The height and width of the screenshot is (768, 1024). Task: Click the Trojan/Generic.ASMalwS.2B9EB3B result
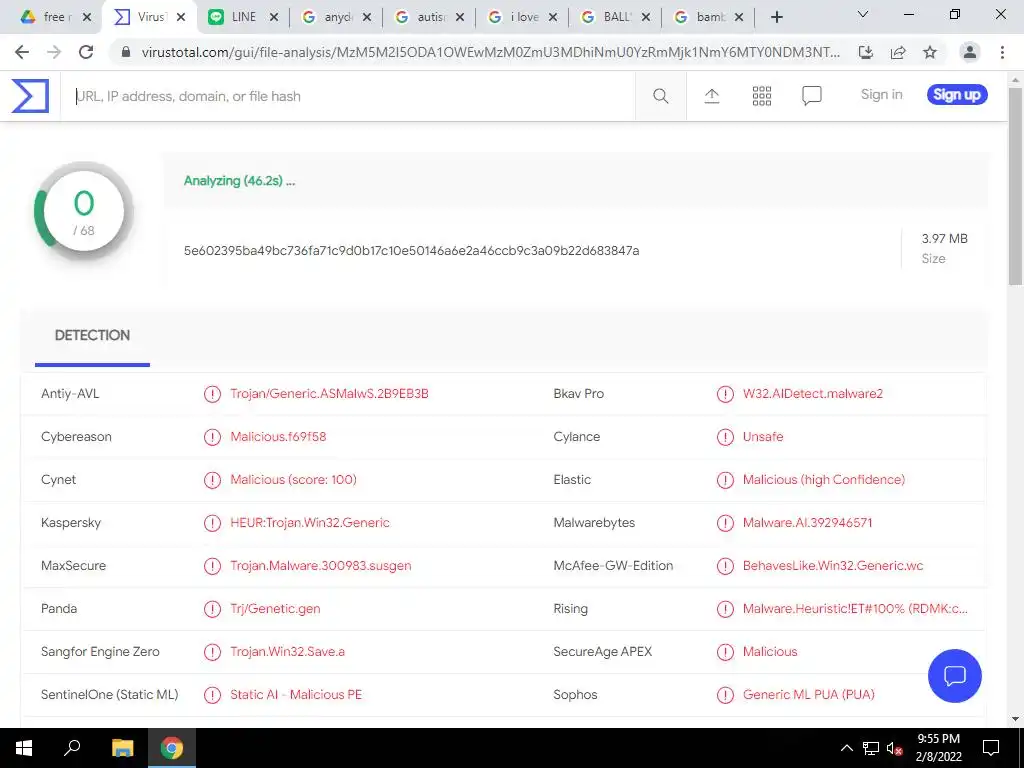[x=329, y=394]
